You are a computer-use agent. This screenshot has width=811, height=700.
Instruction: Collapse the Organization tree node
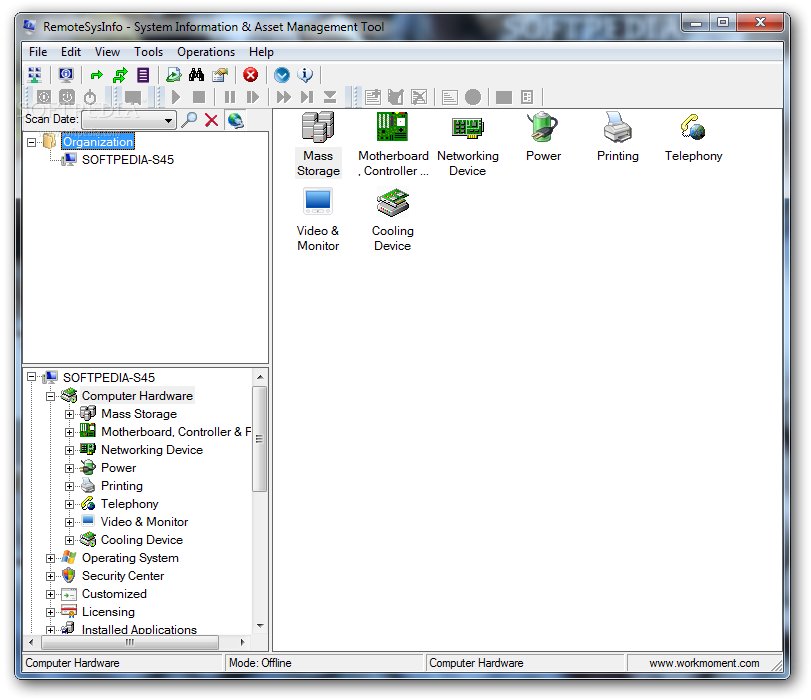(x=32, y=142)
